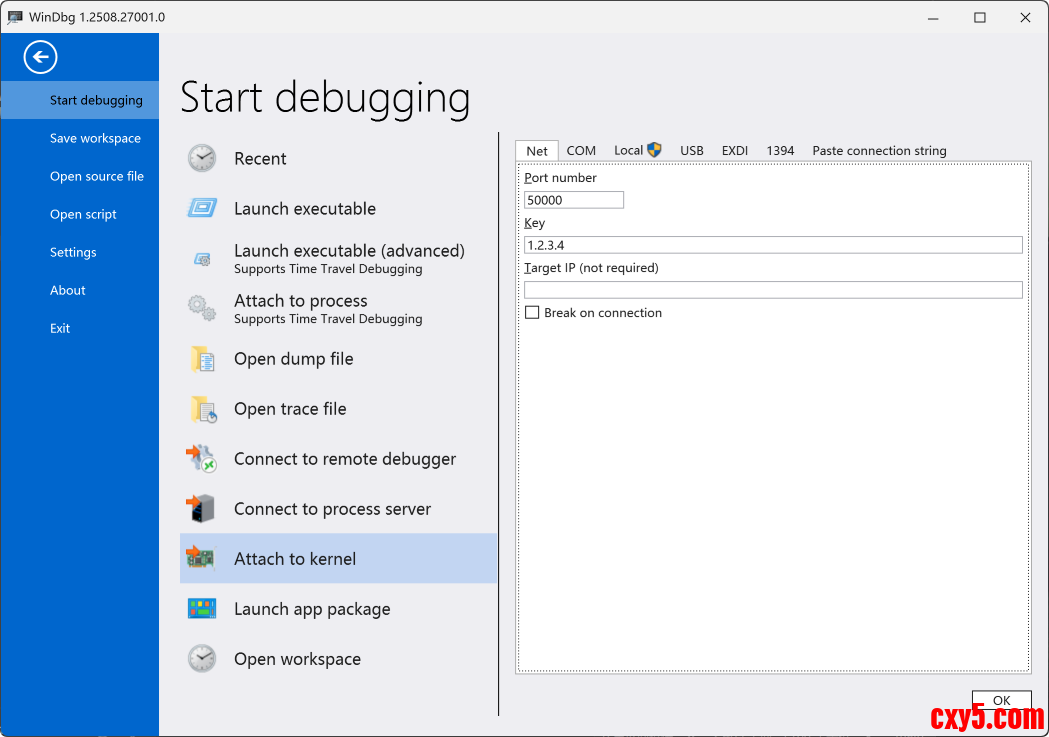
Task: Choose Open trace file option
Action: (290, 409)
